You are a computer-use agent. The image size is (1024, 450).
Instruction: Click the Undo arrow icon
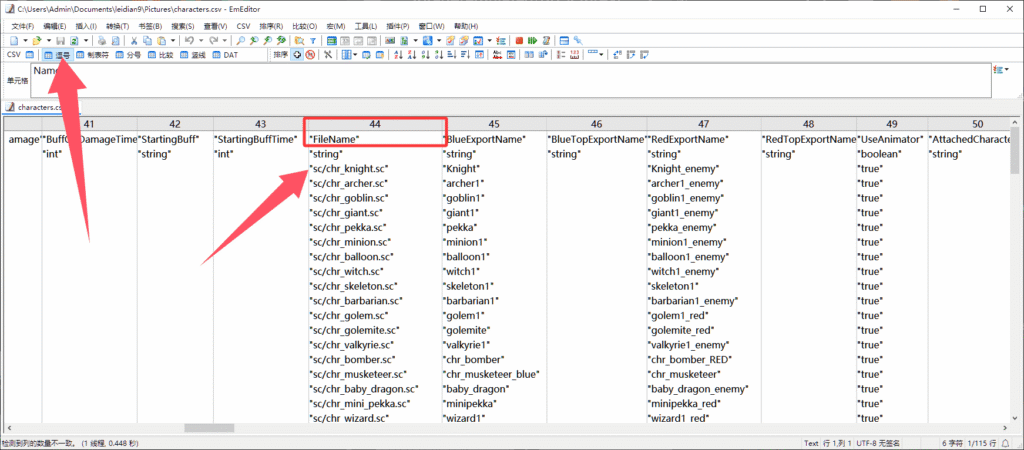pos(189,40)
